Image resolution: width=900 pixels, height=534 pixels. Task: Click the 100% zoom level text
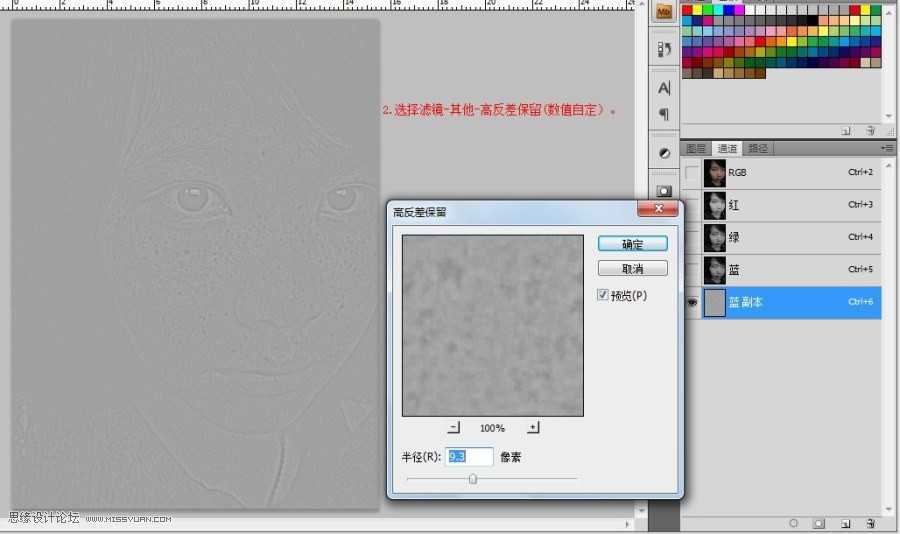click(492, 428)
